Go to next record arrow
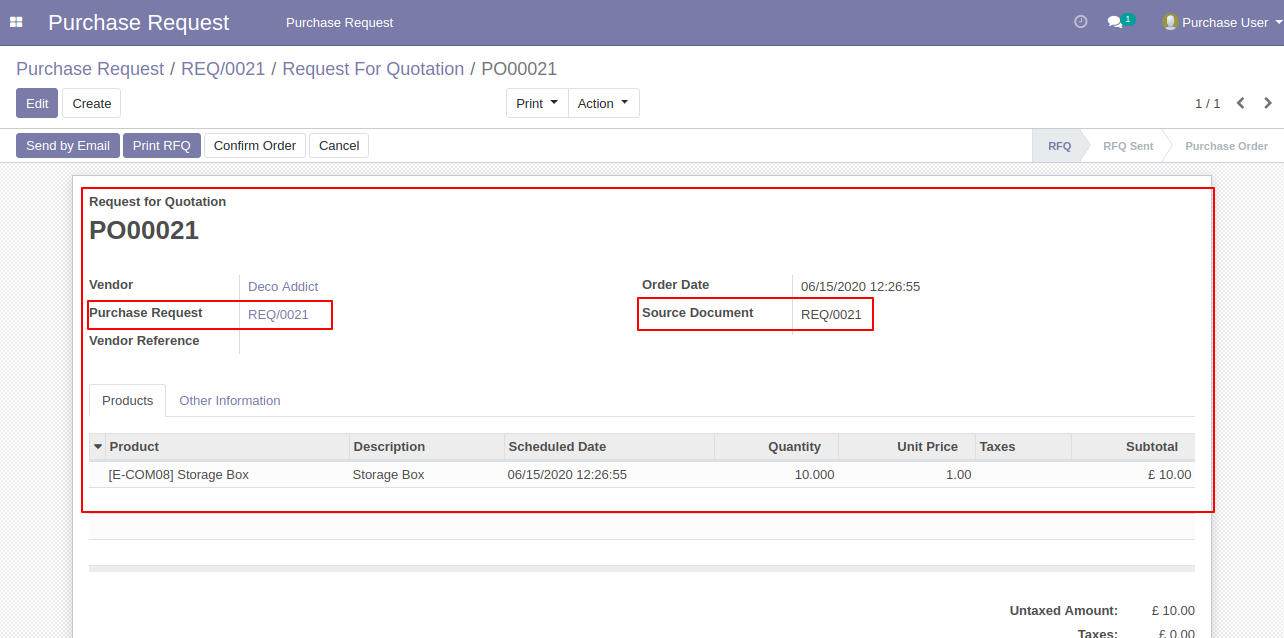This screenshot has height=638, width=1284. coord(1268,103)
